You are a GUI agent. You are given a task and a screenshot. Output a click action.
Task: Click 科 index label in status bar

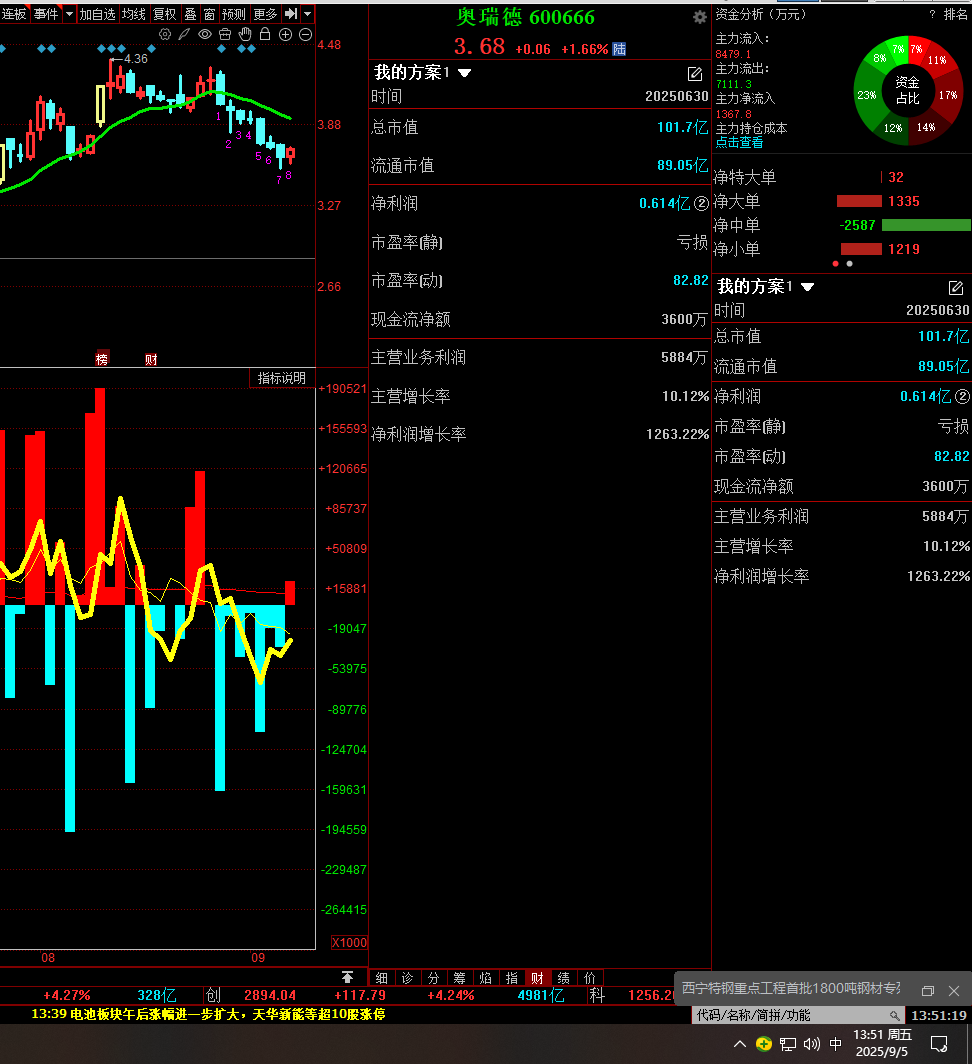click(597, 995)
